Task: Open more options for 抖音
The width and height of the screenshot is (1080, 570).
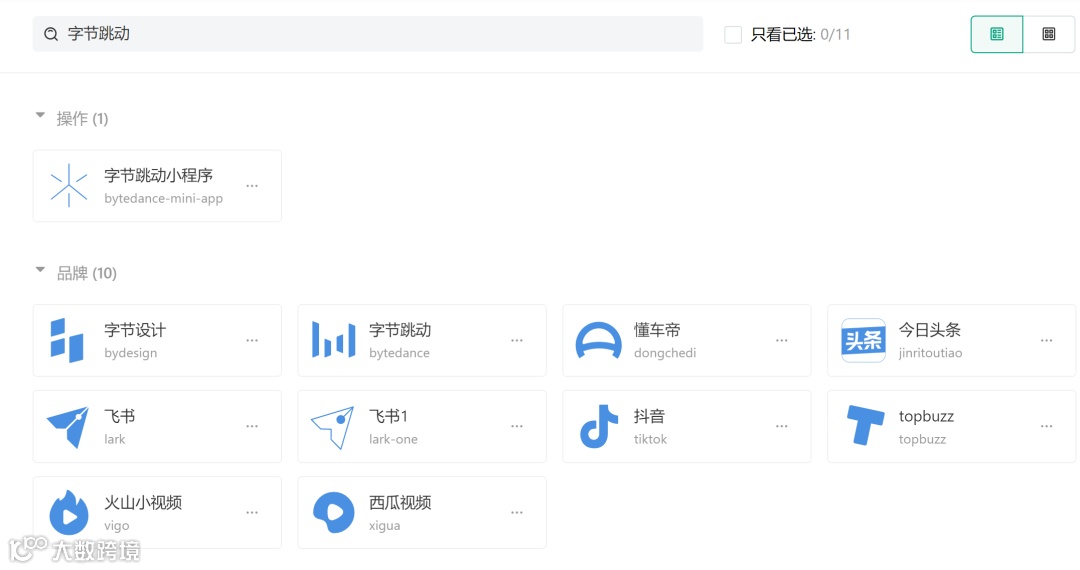Action: [x=781, y=427]
